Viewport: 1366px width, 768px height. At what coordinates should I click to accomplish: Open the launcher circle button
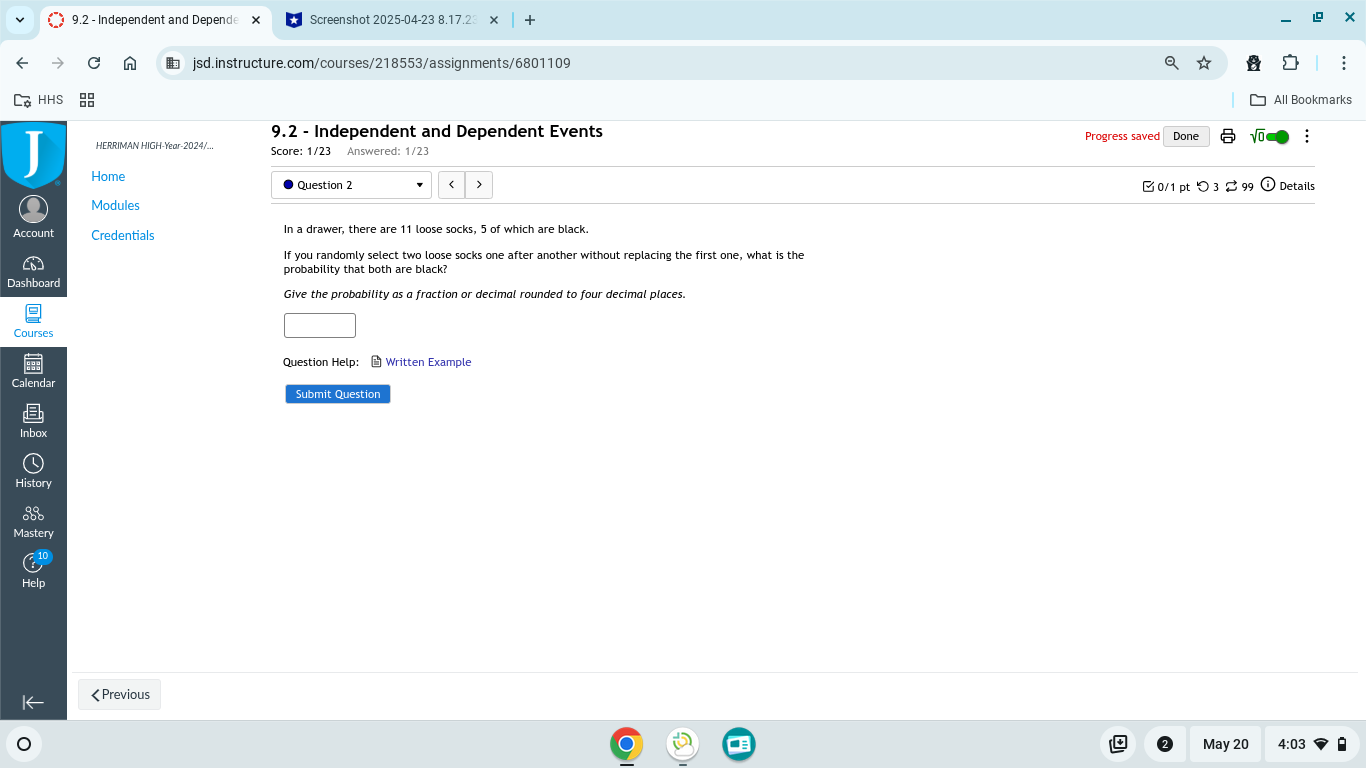24,744
